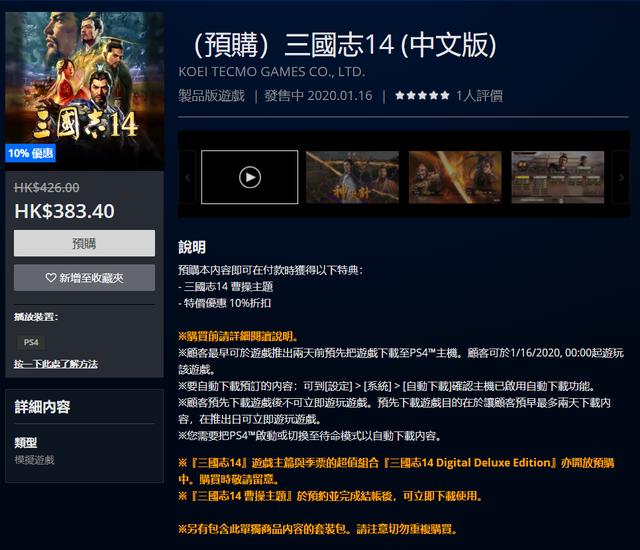Open the fourth screenshot showing officer menu
The image size is (640, 550).
558,177
